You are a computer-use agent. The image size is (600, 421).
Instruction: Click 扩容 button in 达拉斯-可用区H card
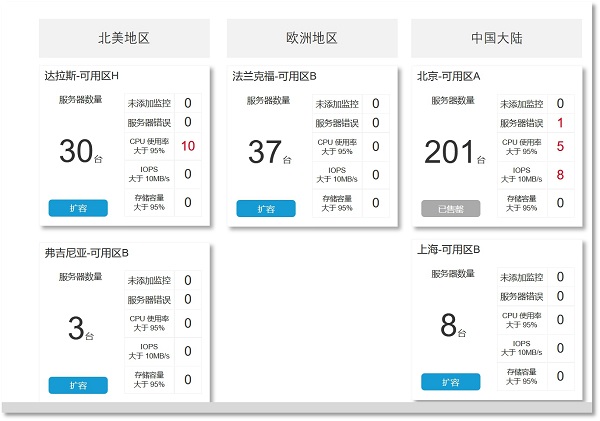(x=78, y=208)
